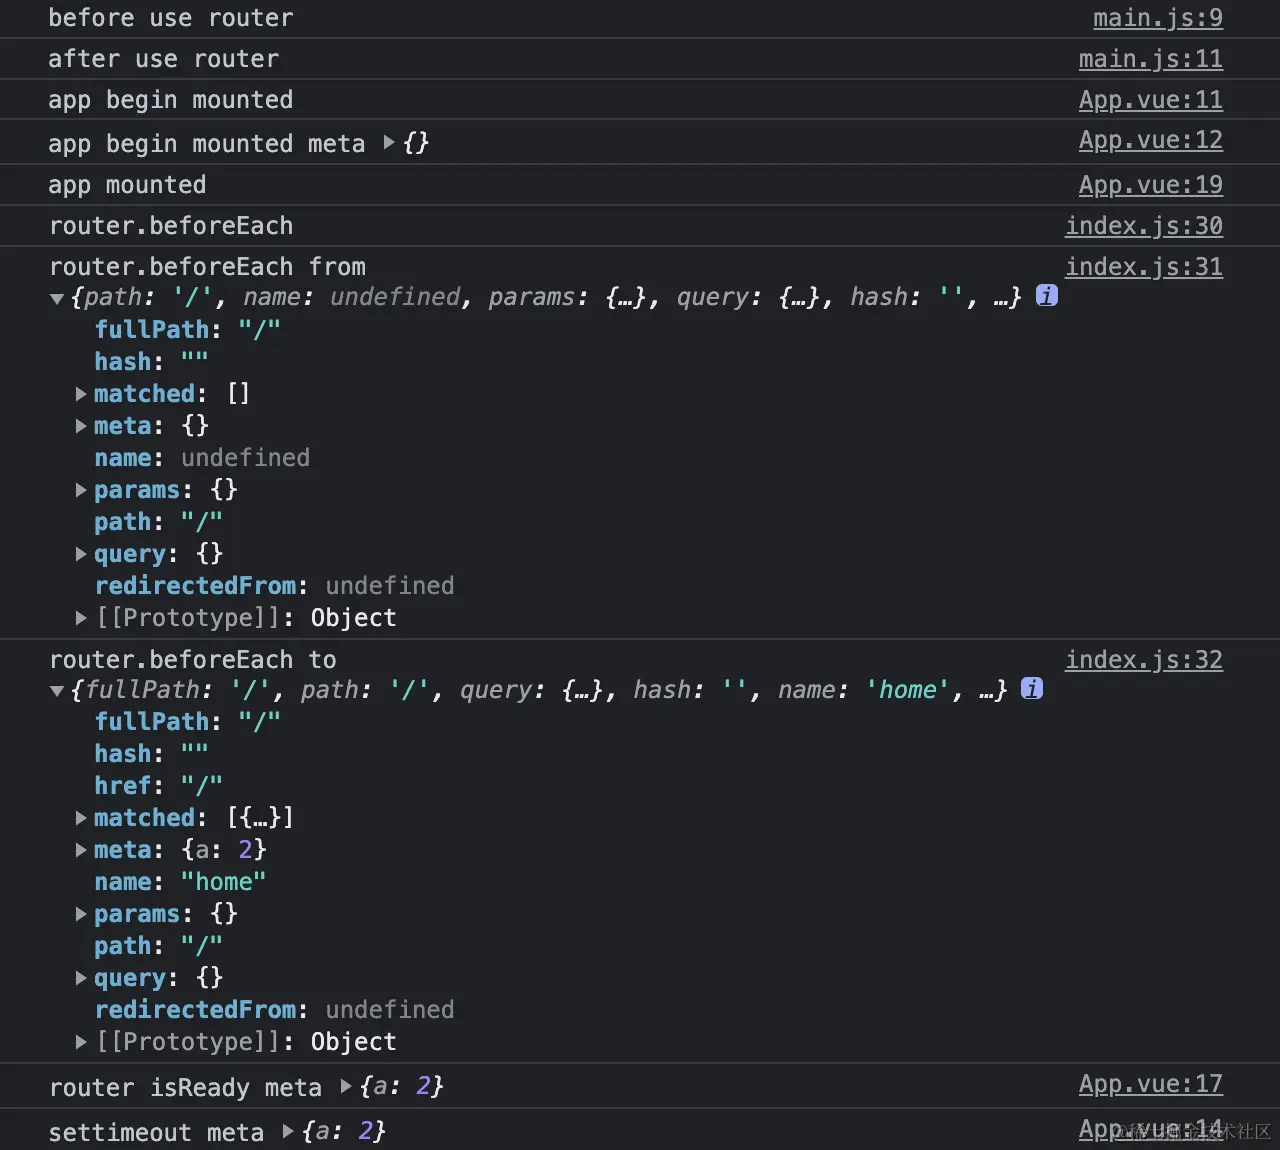This screenshot has height=1150, width=1280.
Task: Open source link index.js:30
Action: click(1144, 226)
